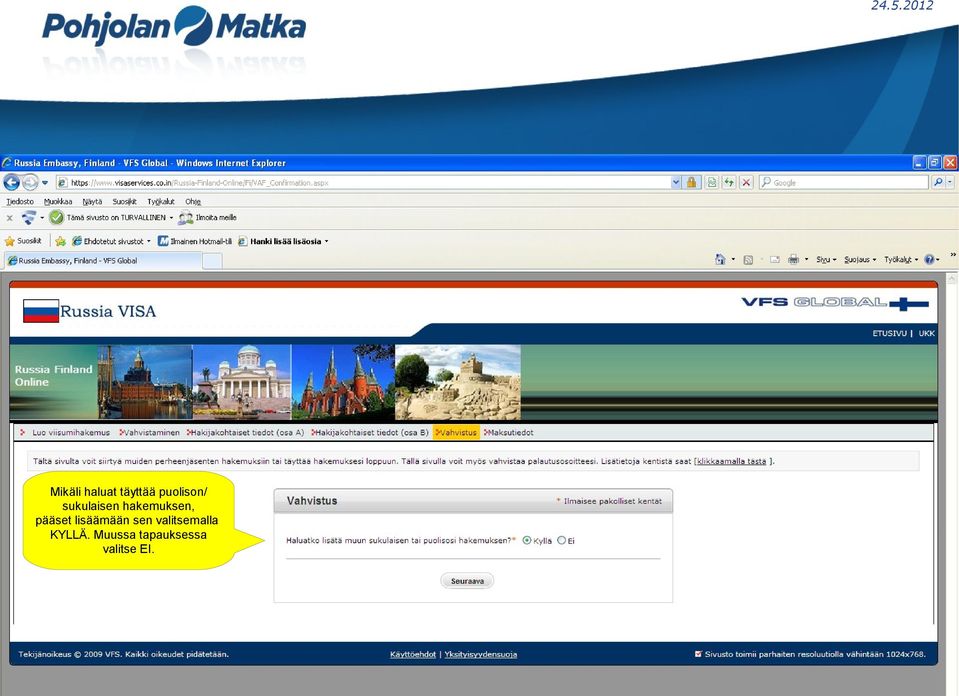Open the Ehdotetut sivustot dropdown

[x=111, y=241]
